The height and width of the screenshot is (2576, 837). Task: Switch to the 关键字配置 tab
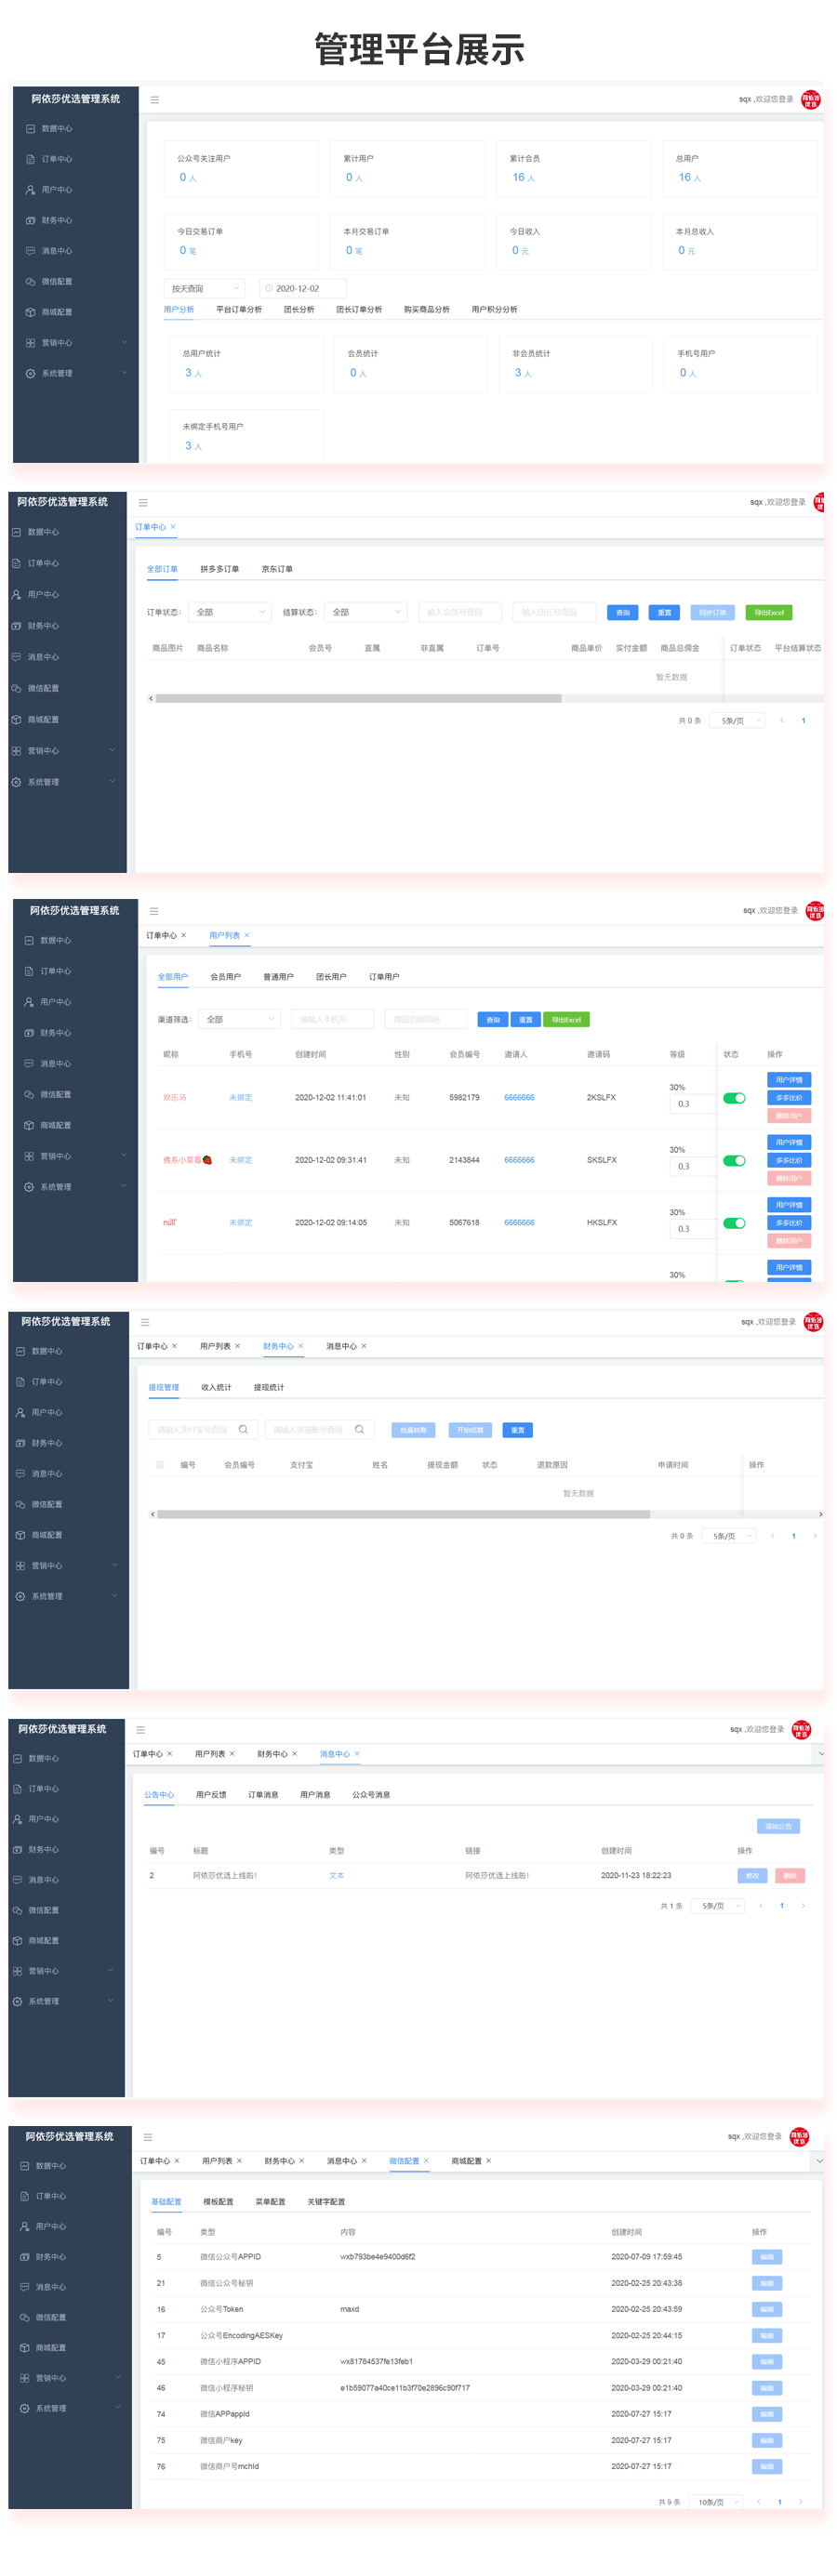(326, 2202)
